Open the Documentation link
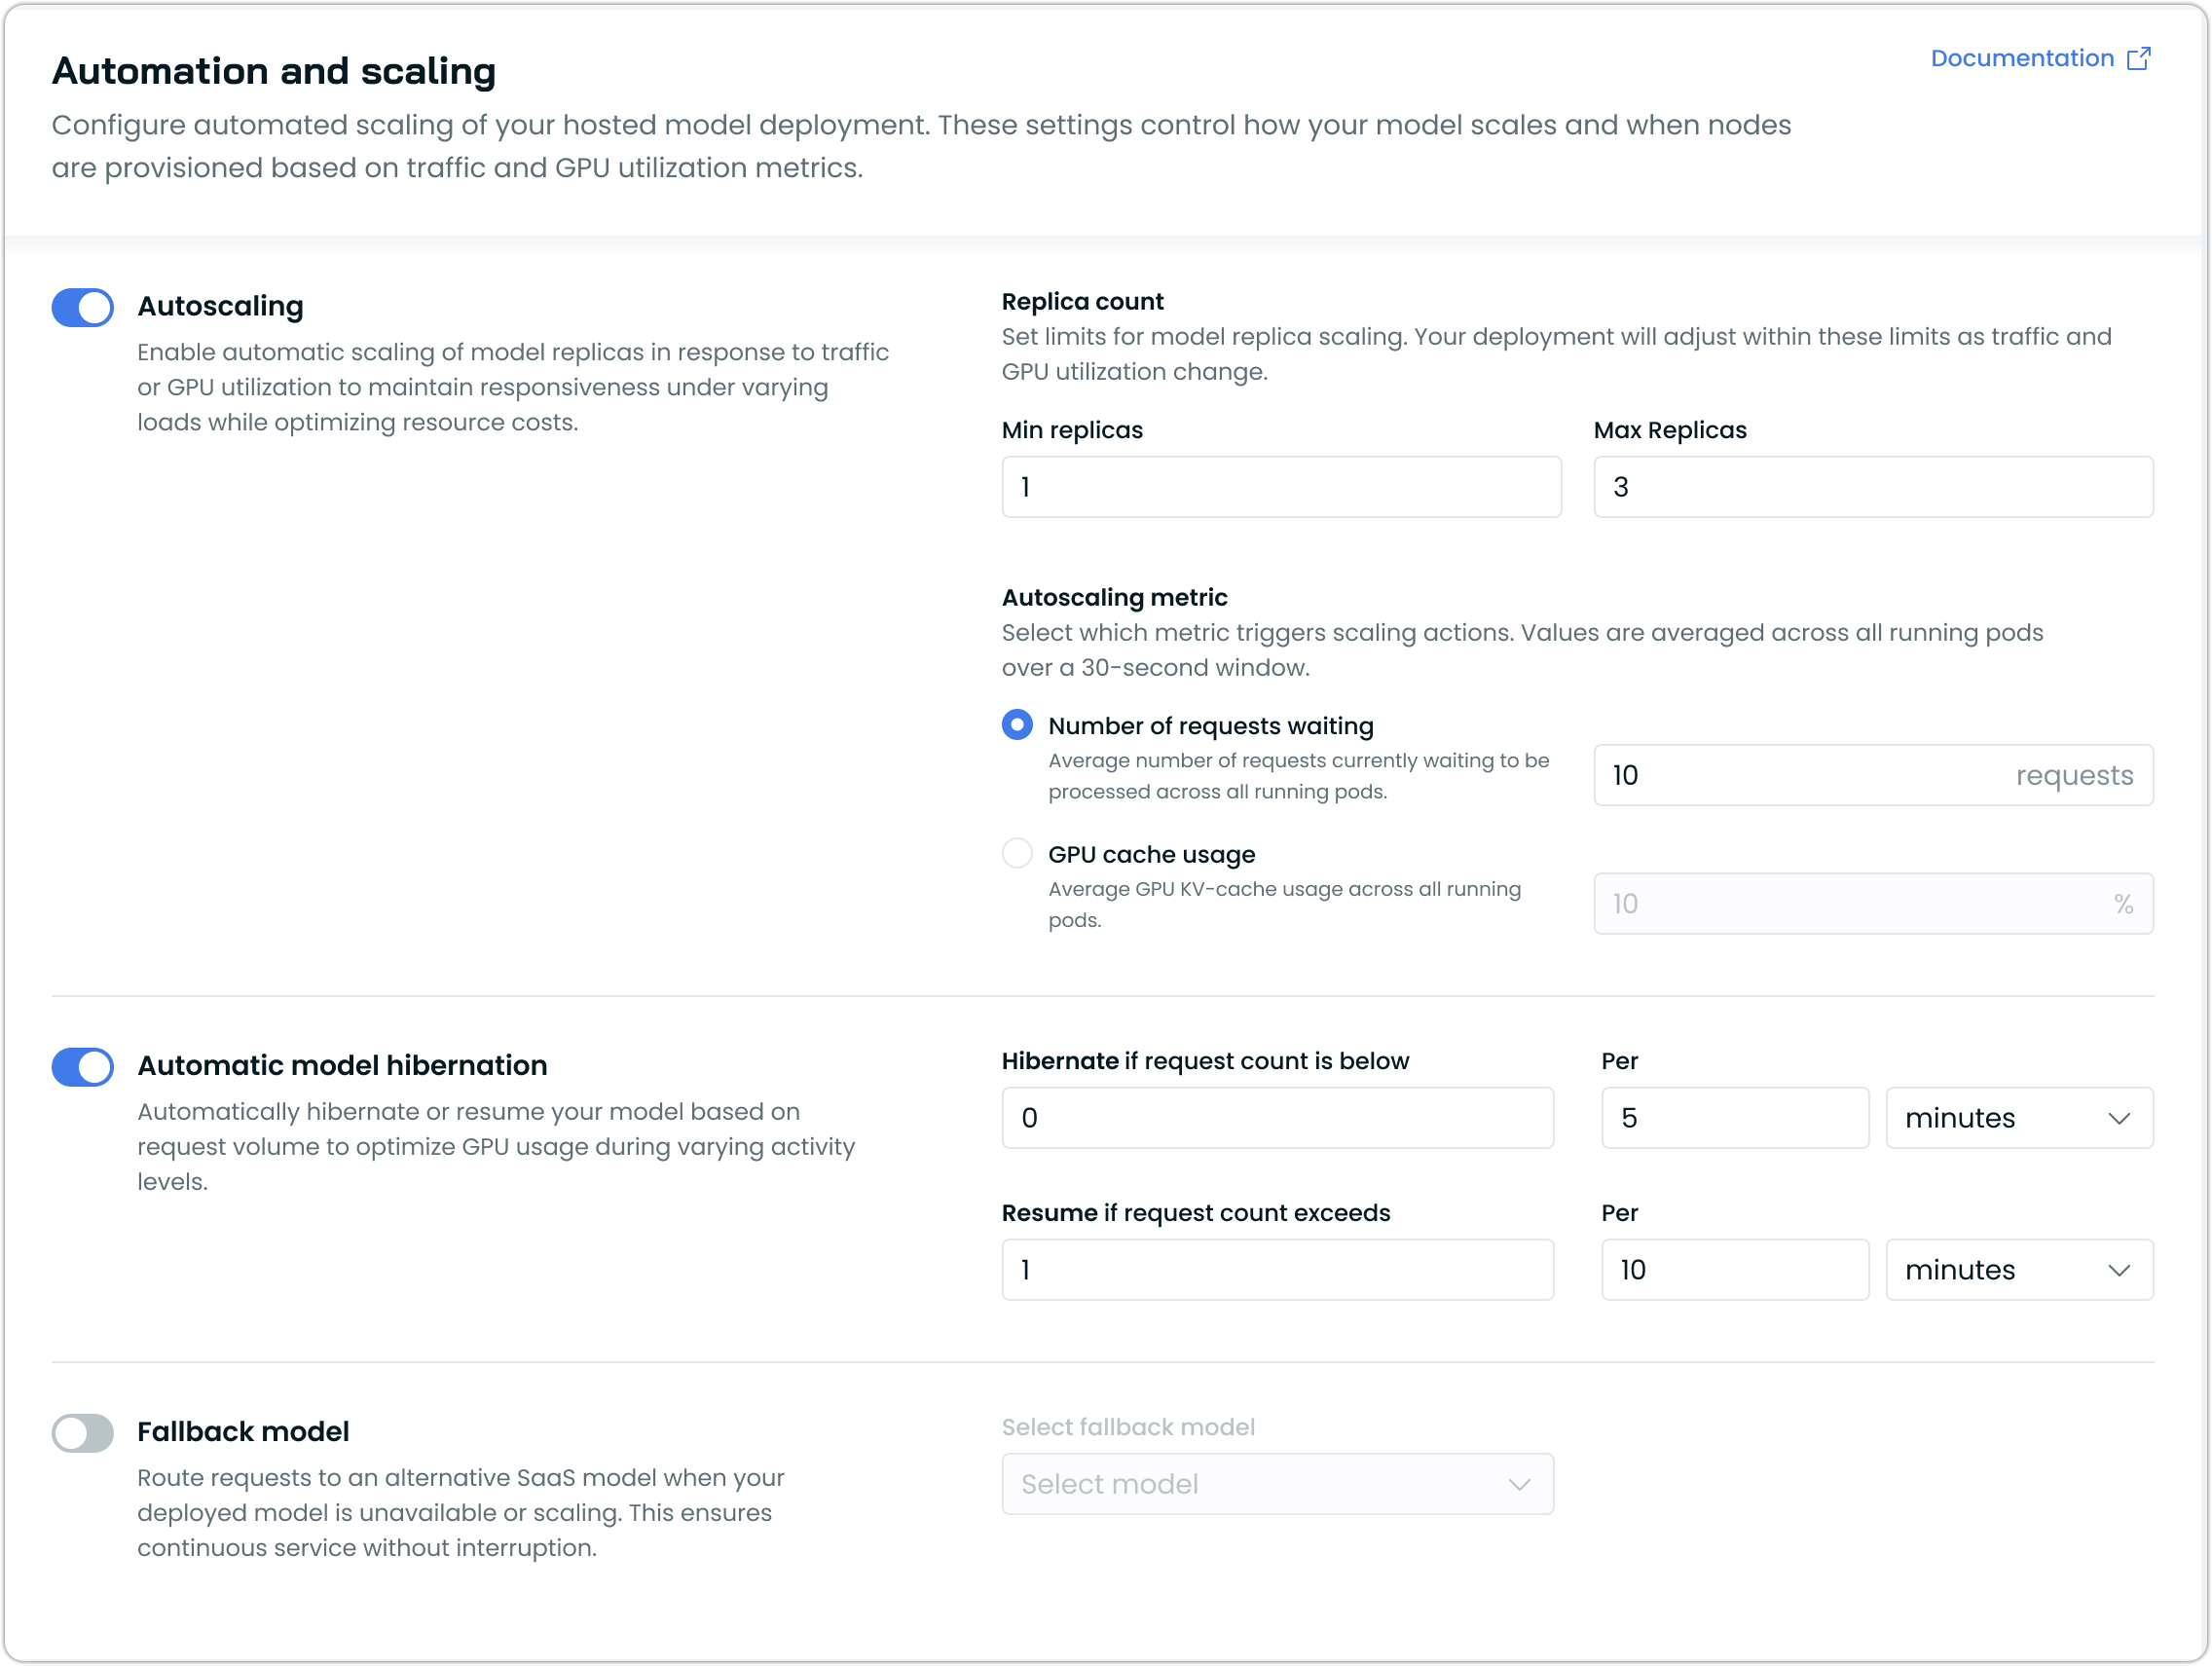Image resolution: width=2212 pixels, height=1666 pixels. (2021, 59)
